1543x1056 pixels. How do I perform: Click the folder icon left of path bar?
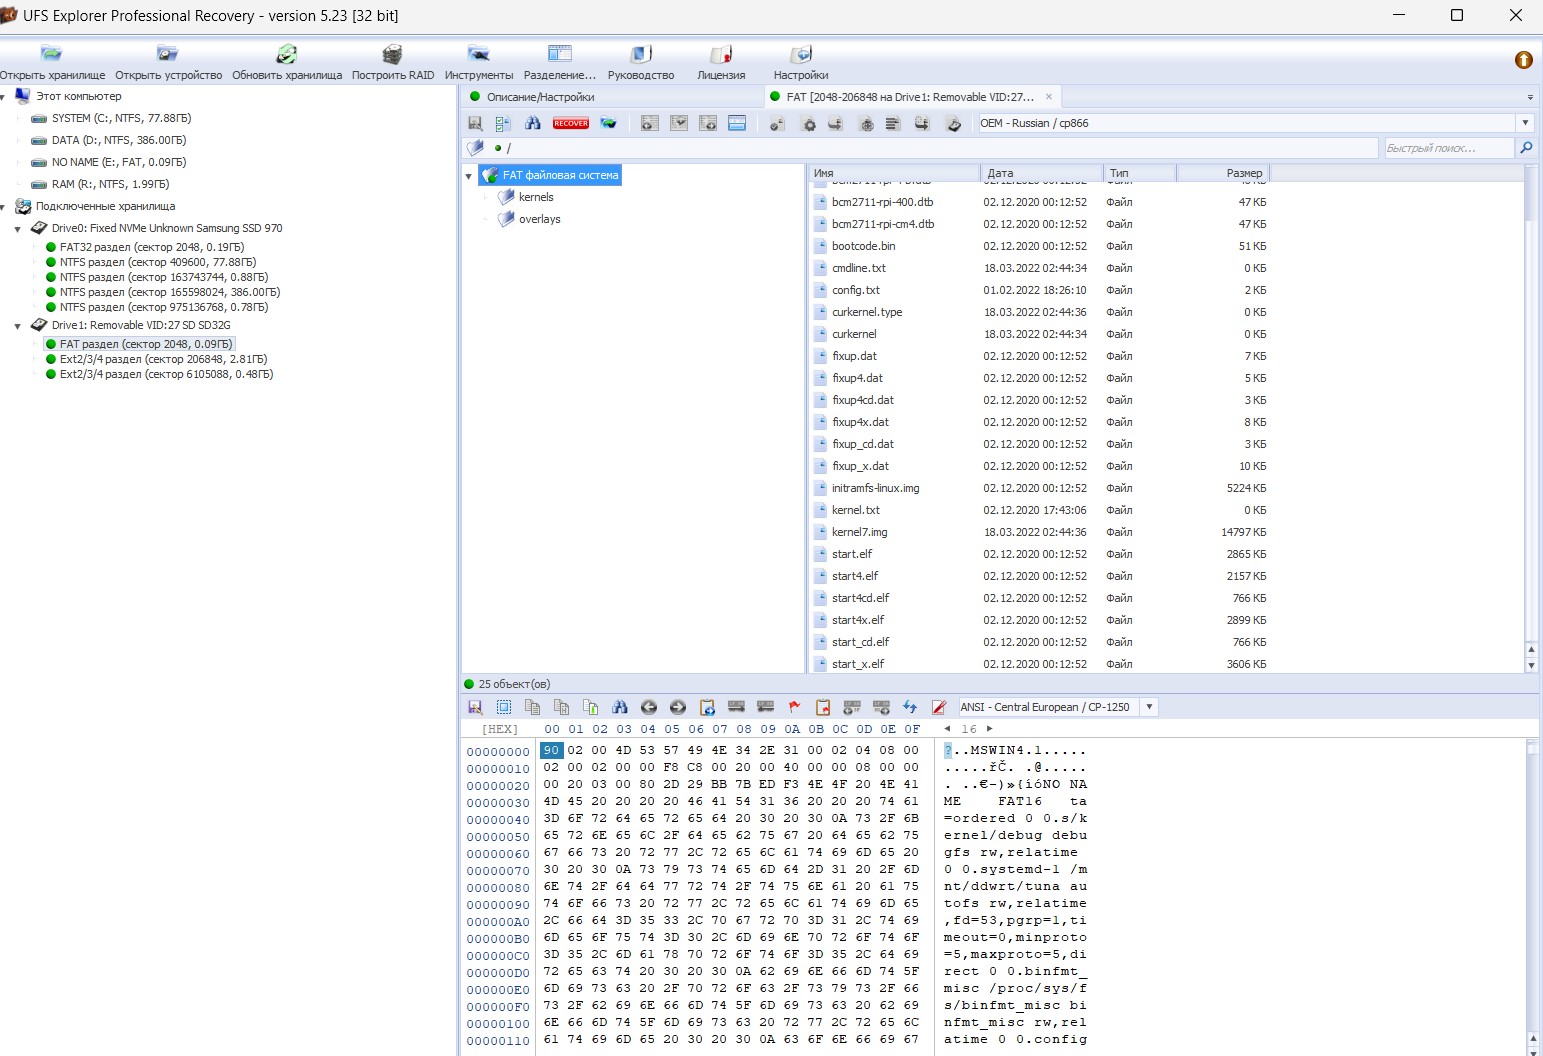coord(476,148)
